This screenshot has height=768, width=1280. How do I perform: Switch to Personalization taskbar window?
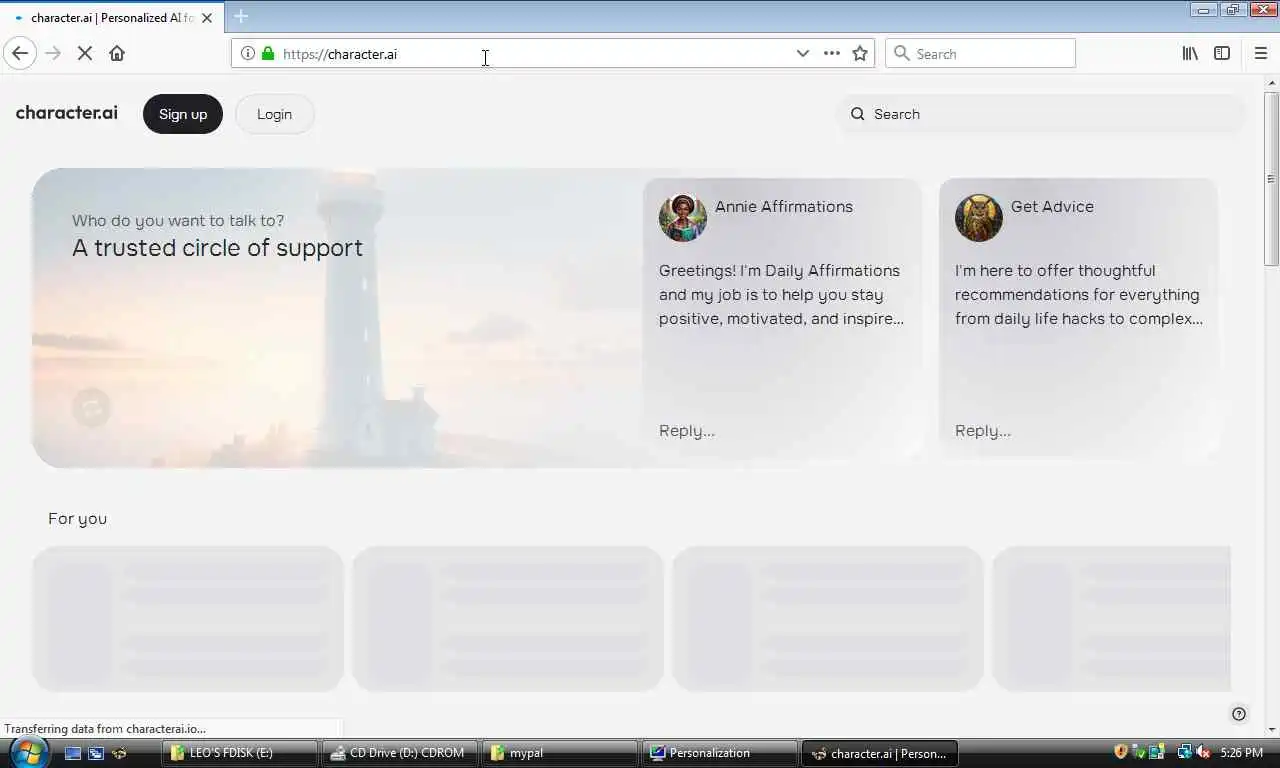720,753
